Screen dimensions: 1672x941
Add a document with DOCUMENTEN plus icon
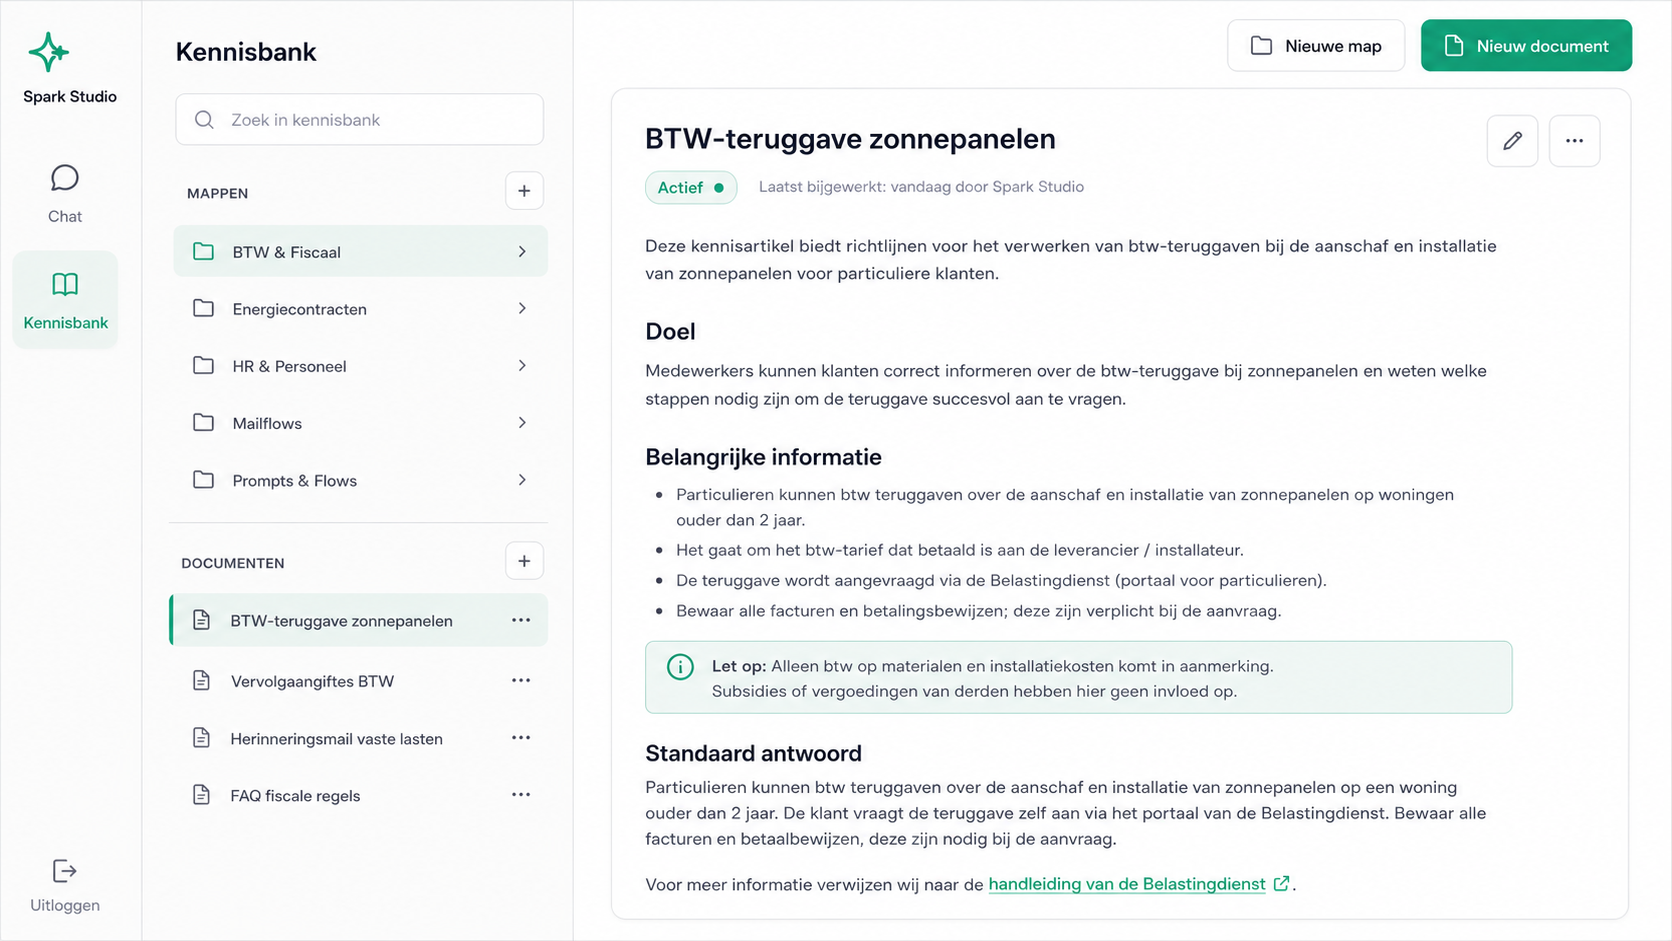[x=524, y=561]
